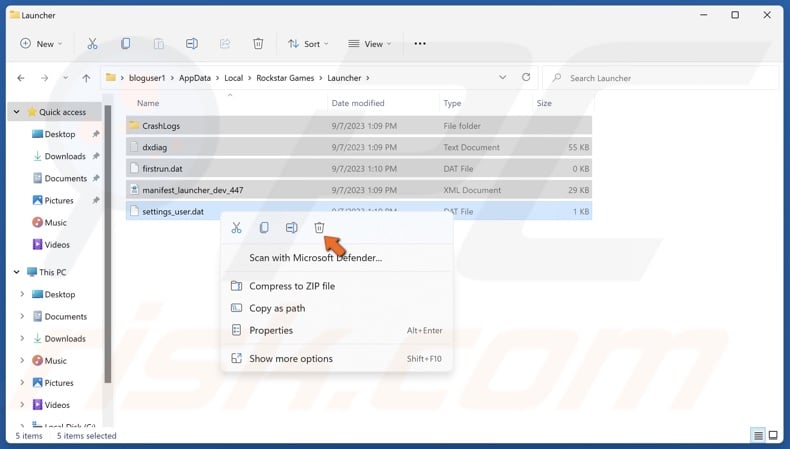Select This PC in navigation pane
790x449 pixels.
pos(52,272)
